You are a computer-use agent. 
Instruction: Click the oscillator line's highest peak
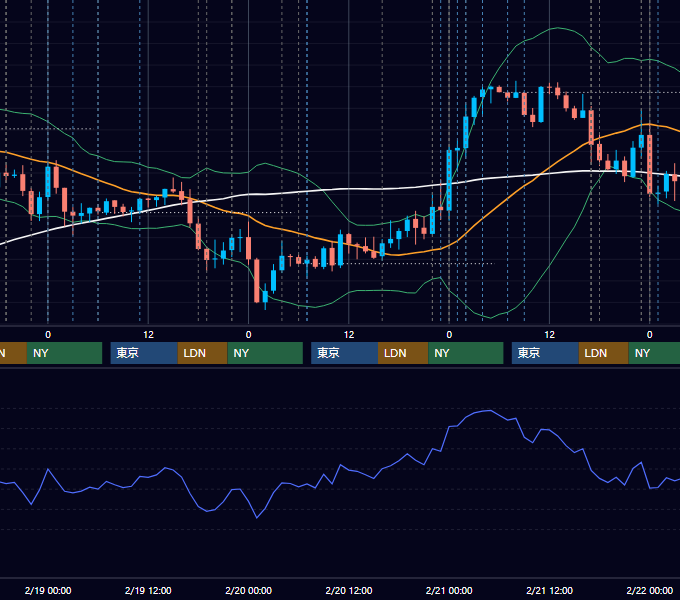click(489, 410)
